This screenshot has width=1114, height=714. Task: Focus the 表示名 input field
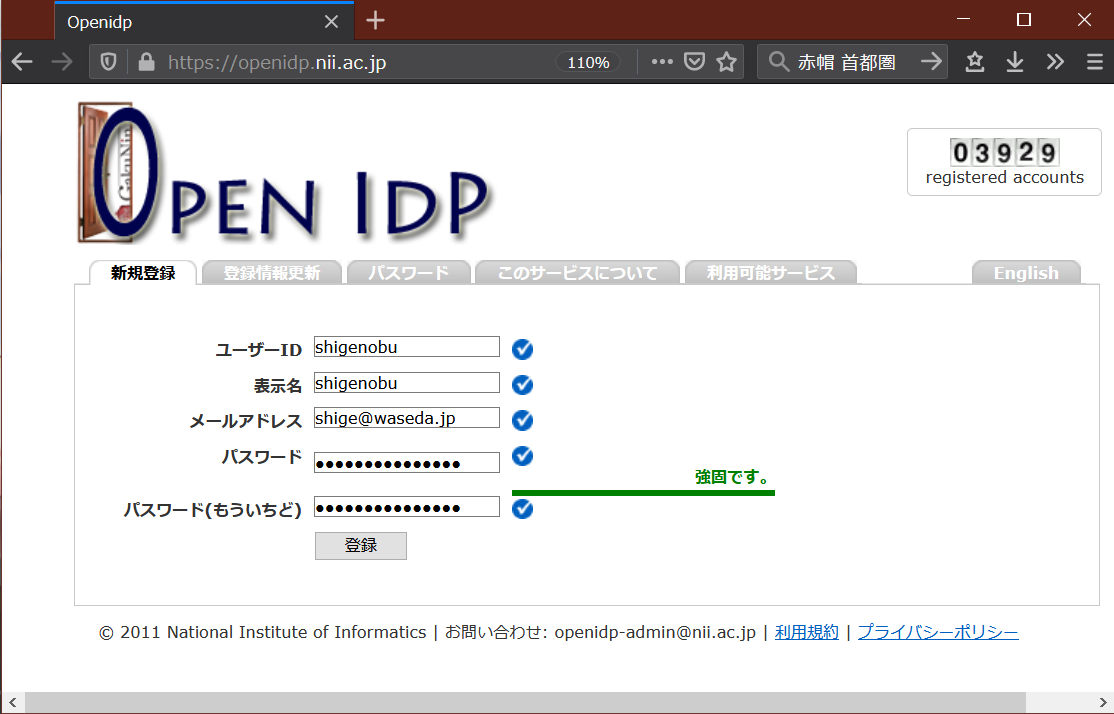(406, 382)
